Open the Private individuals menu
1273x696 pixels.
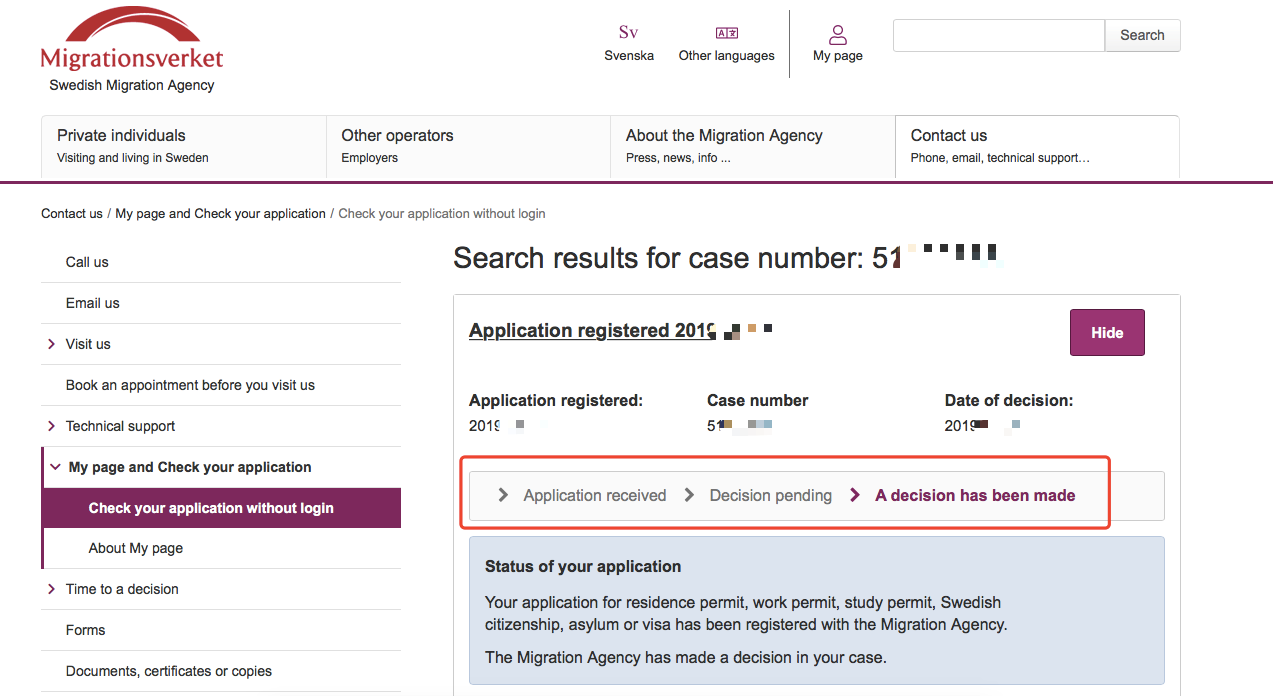pyautogui.click(x=184, y=146)
